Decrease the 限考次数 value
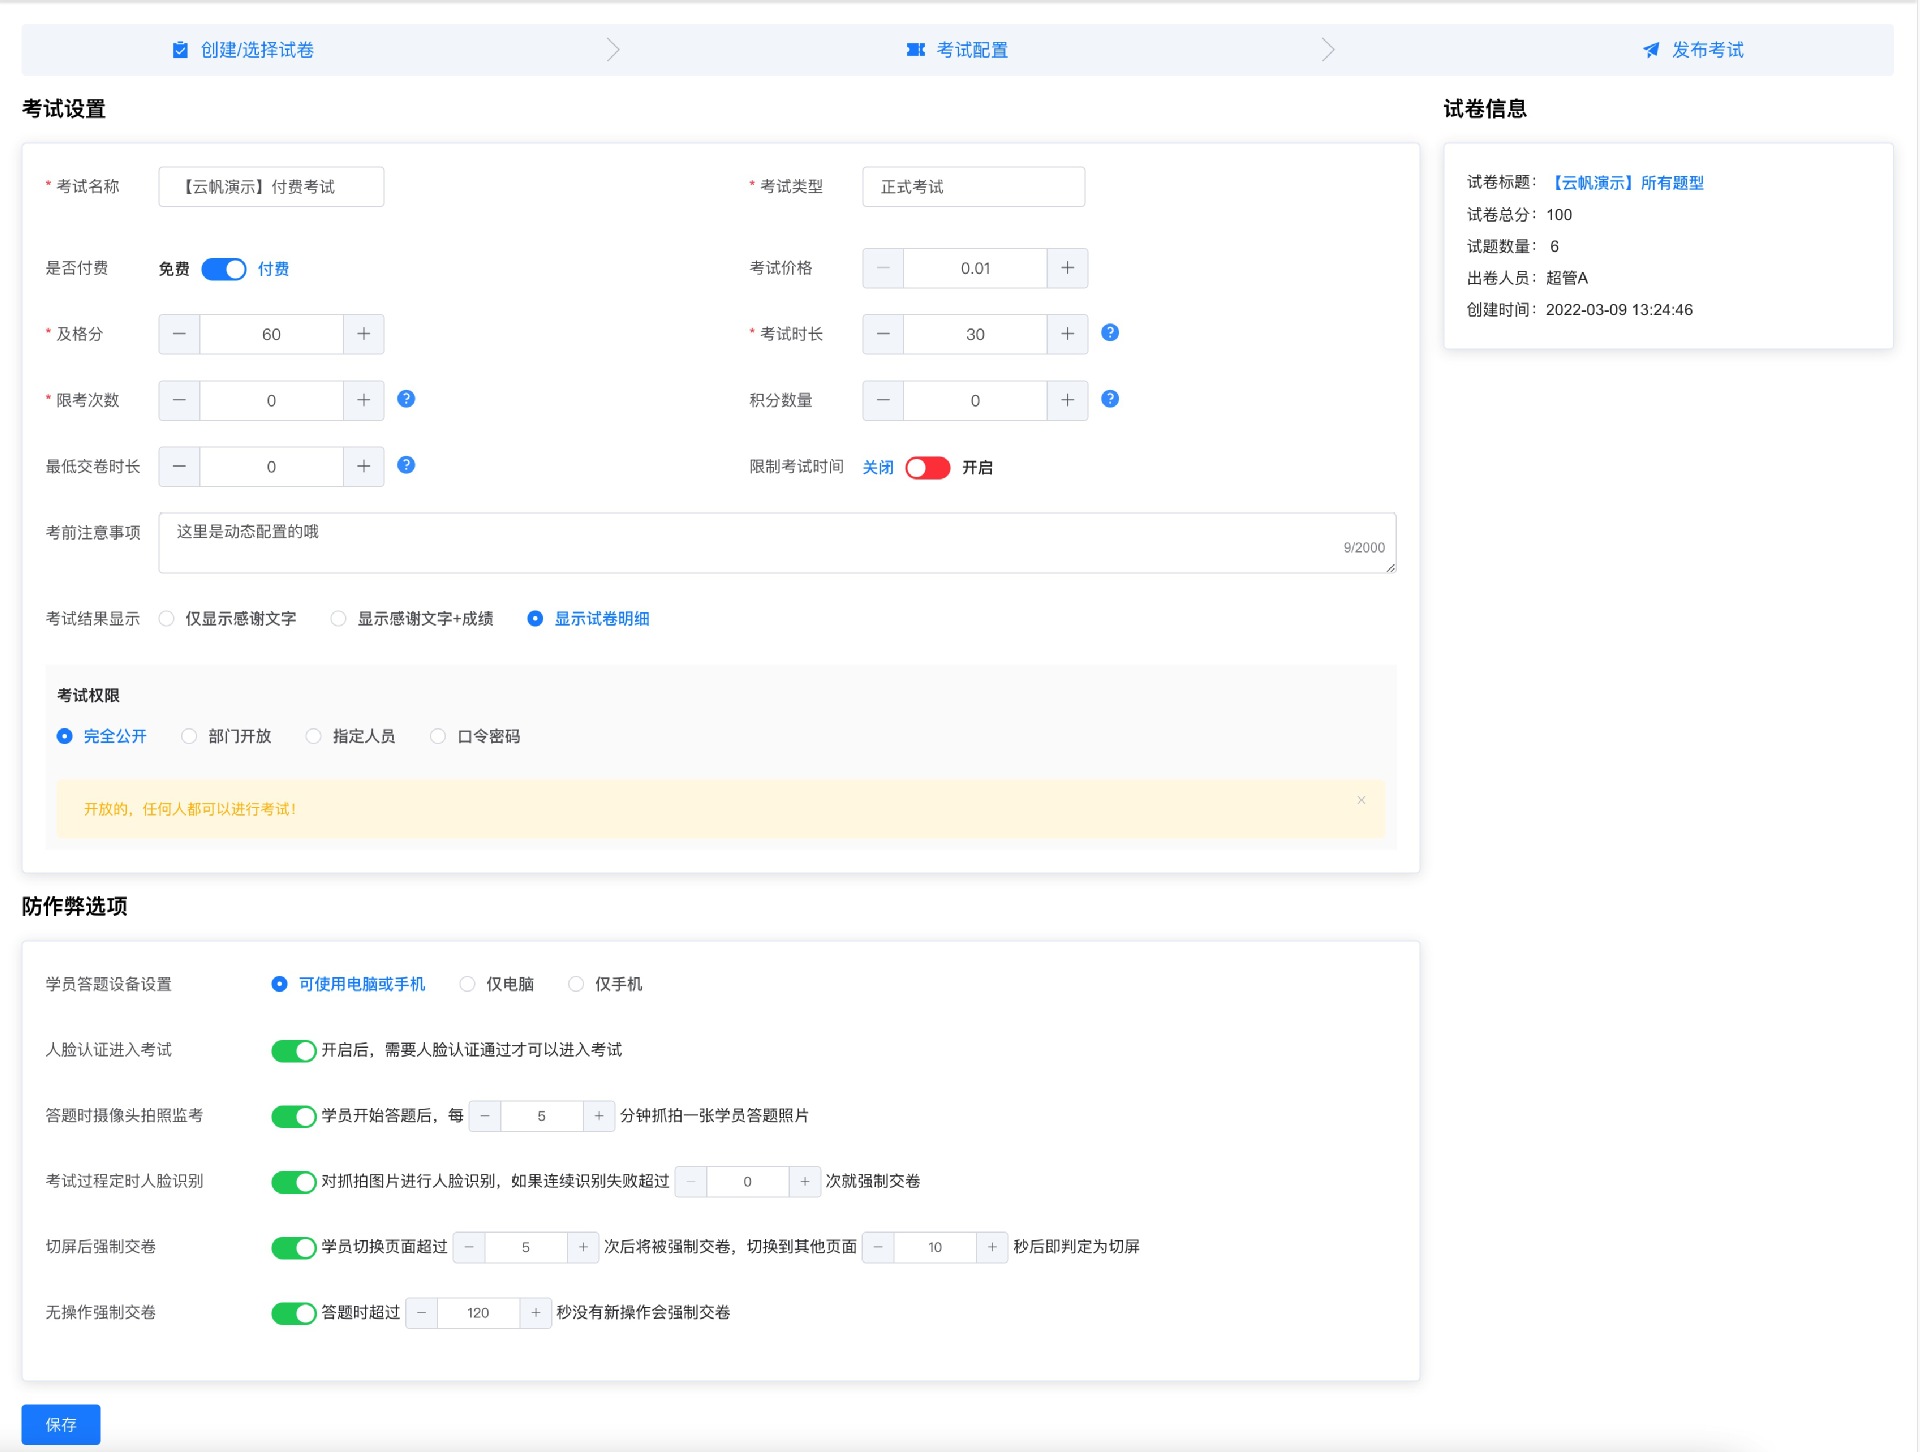1920x1452 pixels. click(179, 400)
